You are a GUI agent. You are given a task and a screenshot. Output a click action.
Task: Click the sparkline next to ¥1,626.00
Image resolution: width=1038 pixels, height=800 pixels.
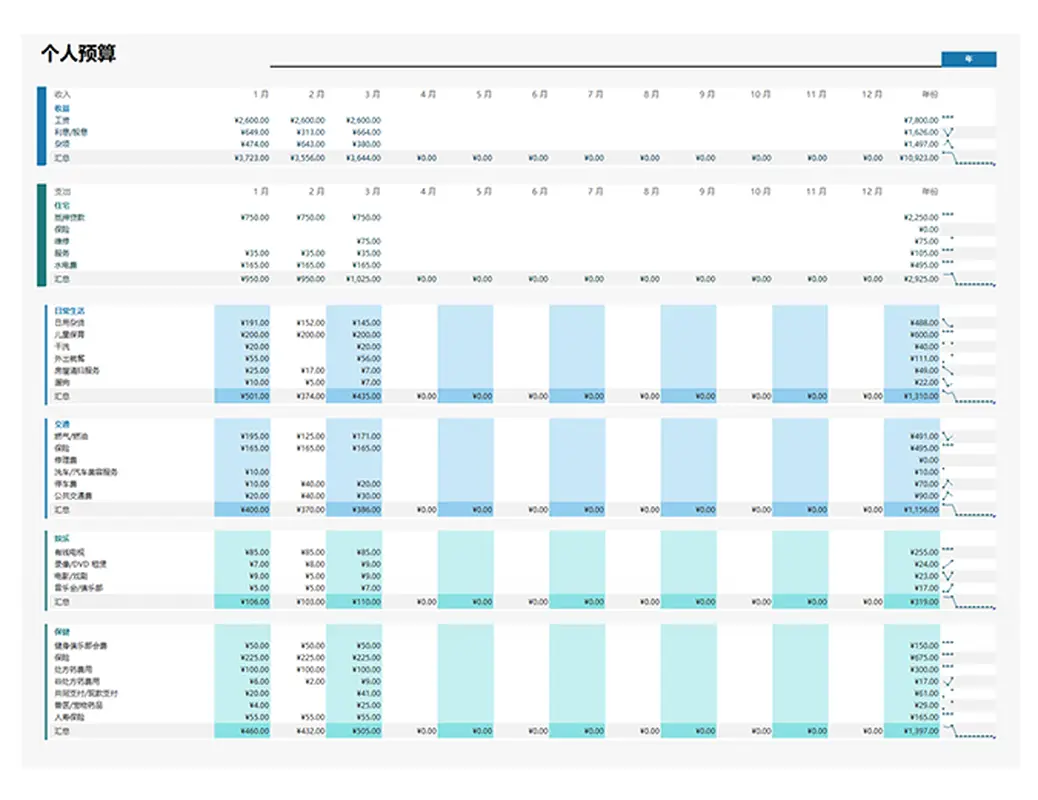point(948,132)
